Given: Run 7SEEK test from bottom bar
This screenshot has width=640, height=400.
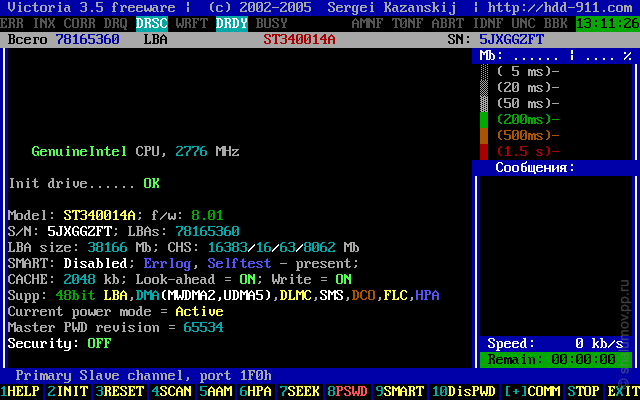Looking at the screenshot, I should (300, 391).
